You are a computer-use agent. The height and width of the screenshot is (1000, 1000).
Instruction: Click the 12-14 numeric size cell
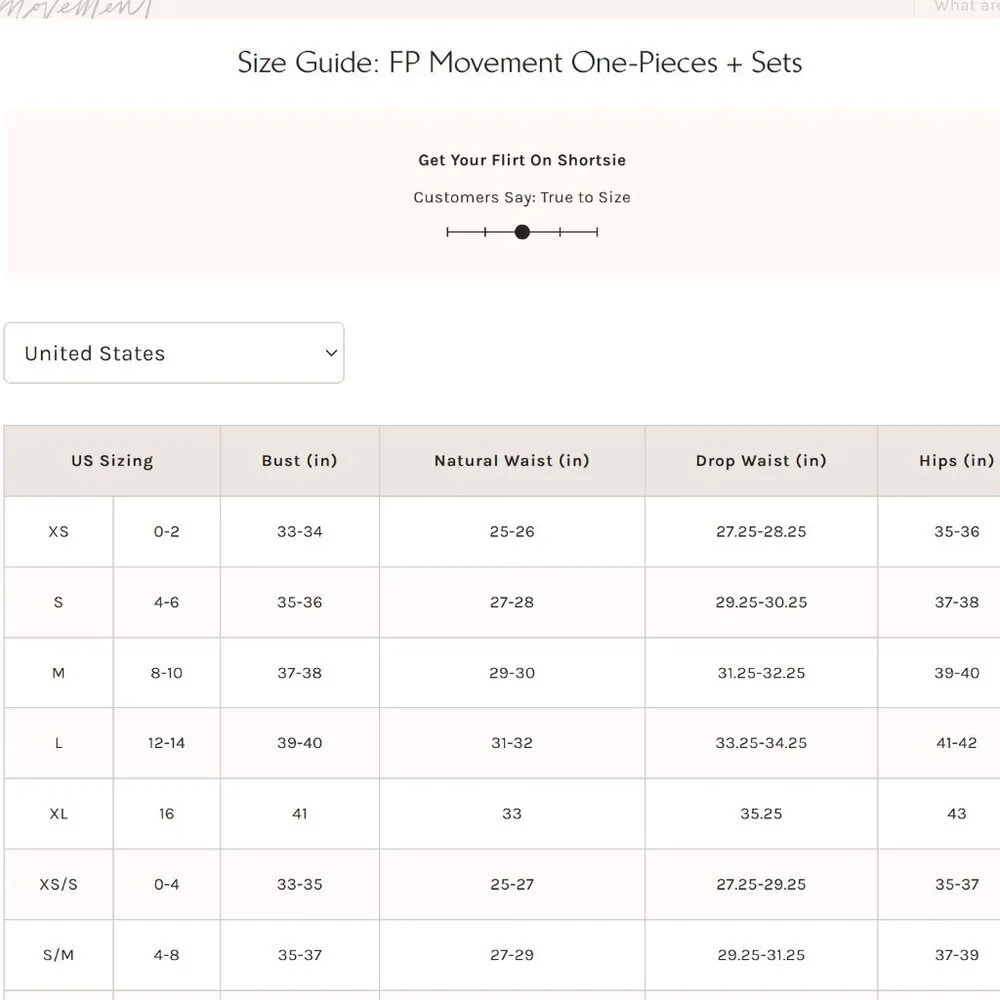[167, 743]
